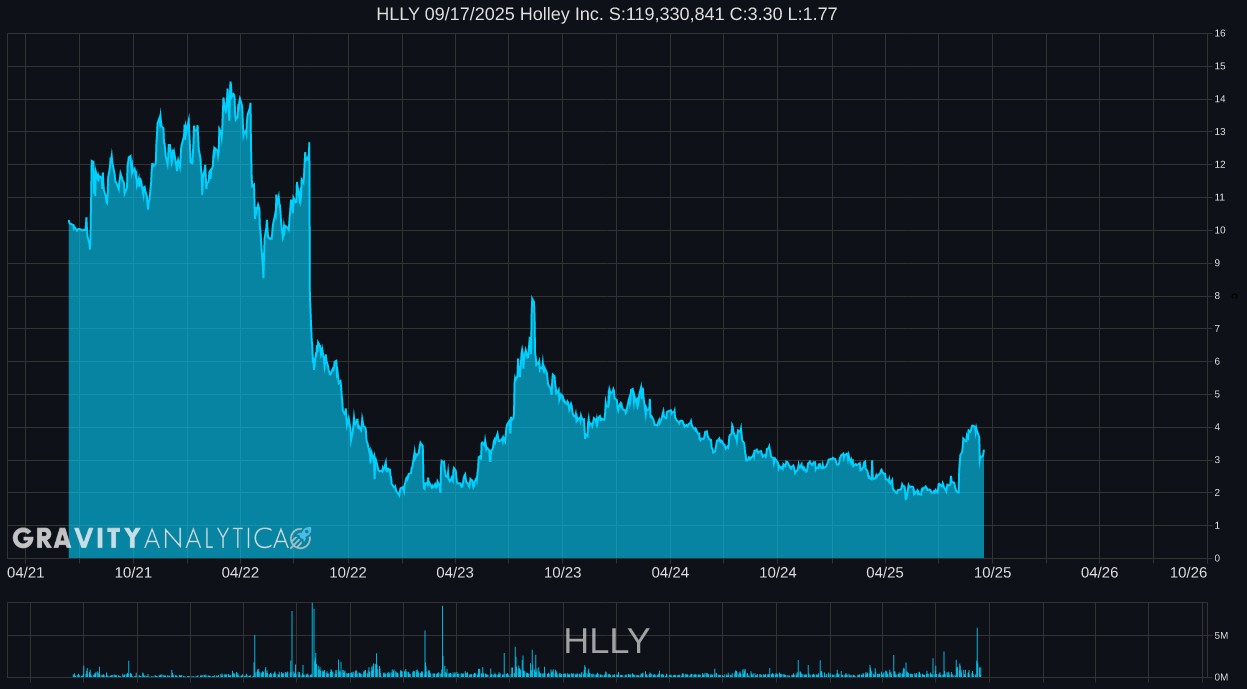Click the 04/22 x-axis date label
The image size is (1247, 689).
point(240,572)
